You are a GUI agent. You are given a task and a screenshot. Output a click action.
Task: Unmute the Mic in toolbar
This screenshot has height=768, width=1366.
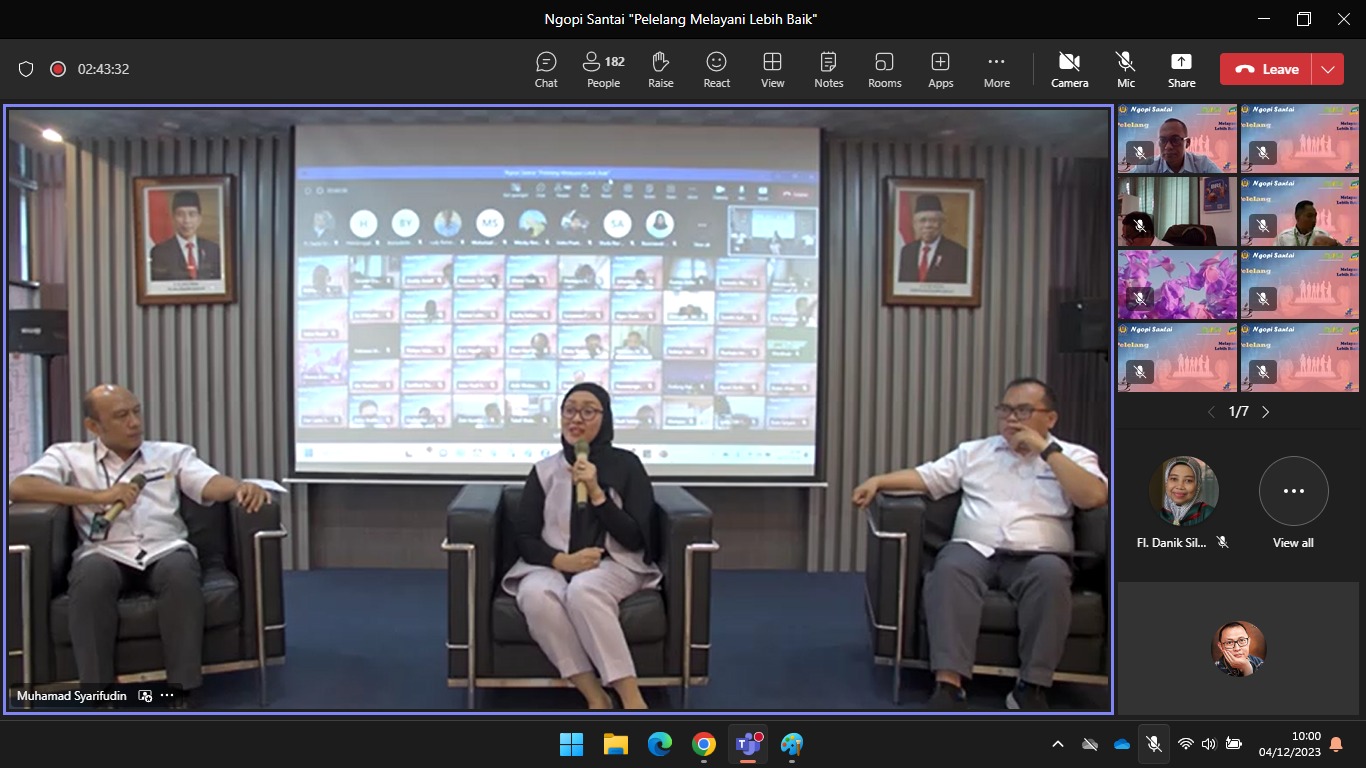click(1126, 70)
